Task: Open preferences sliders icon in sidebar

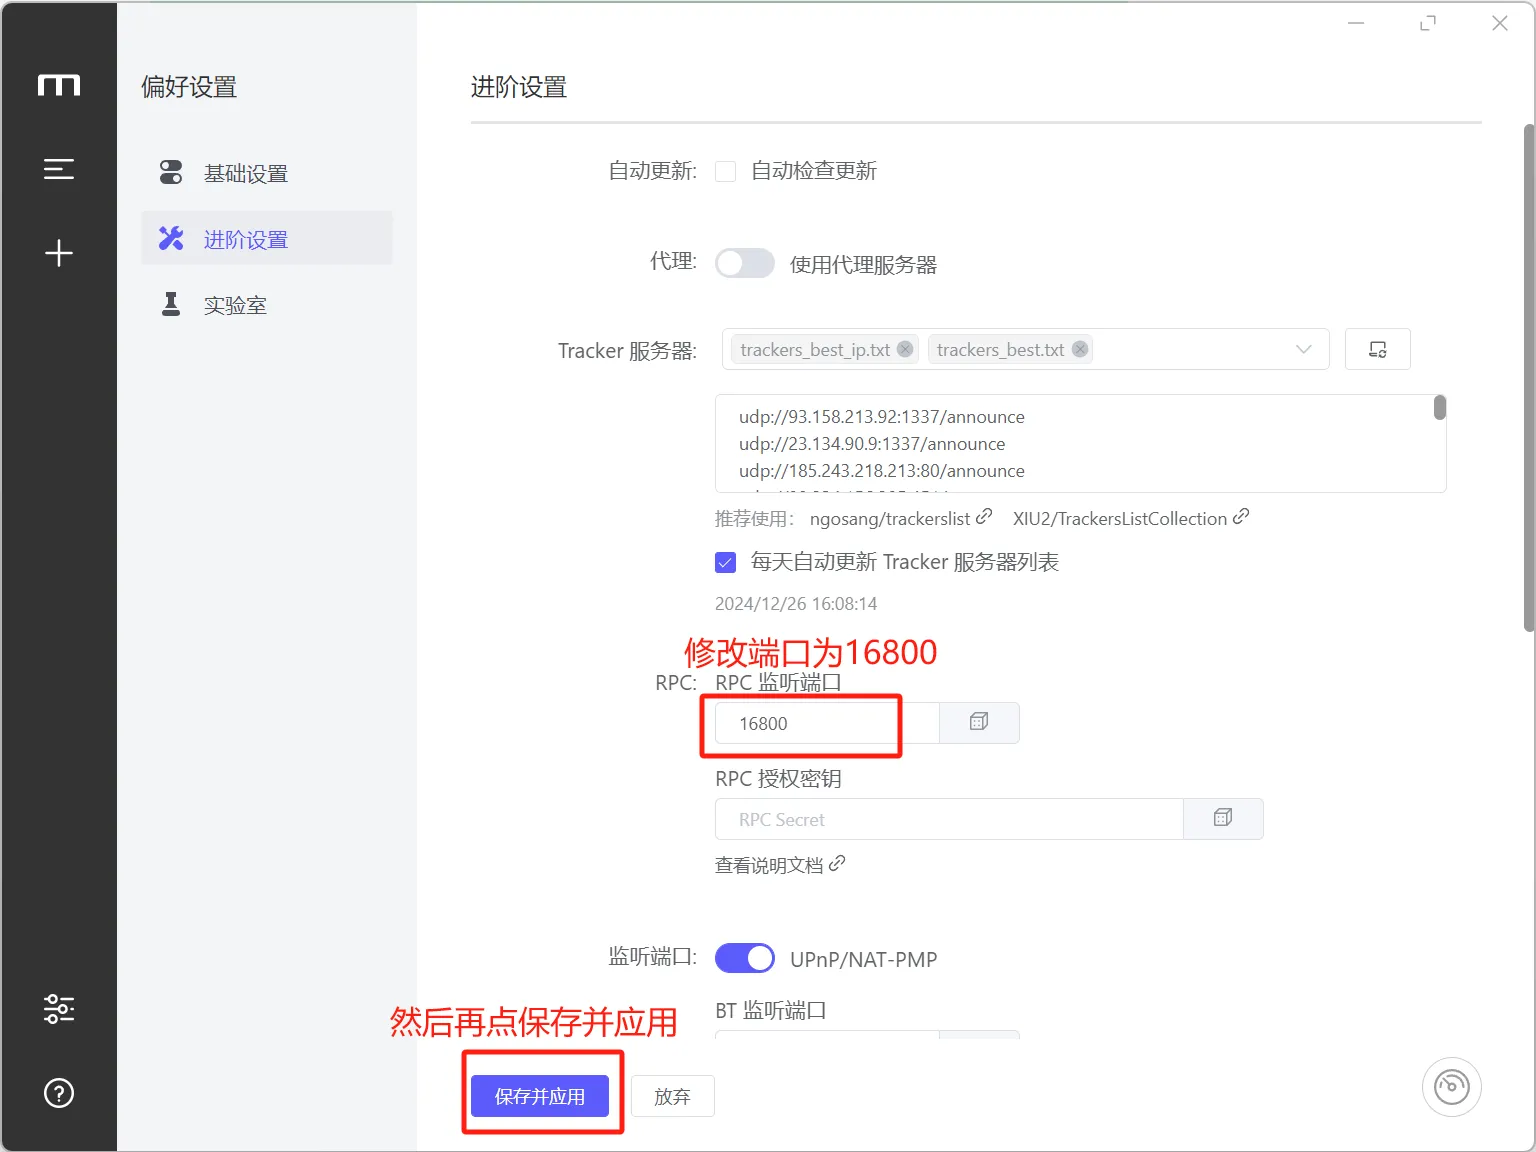Action: tap(59, 1009)
